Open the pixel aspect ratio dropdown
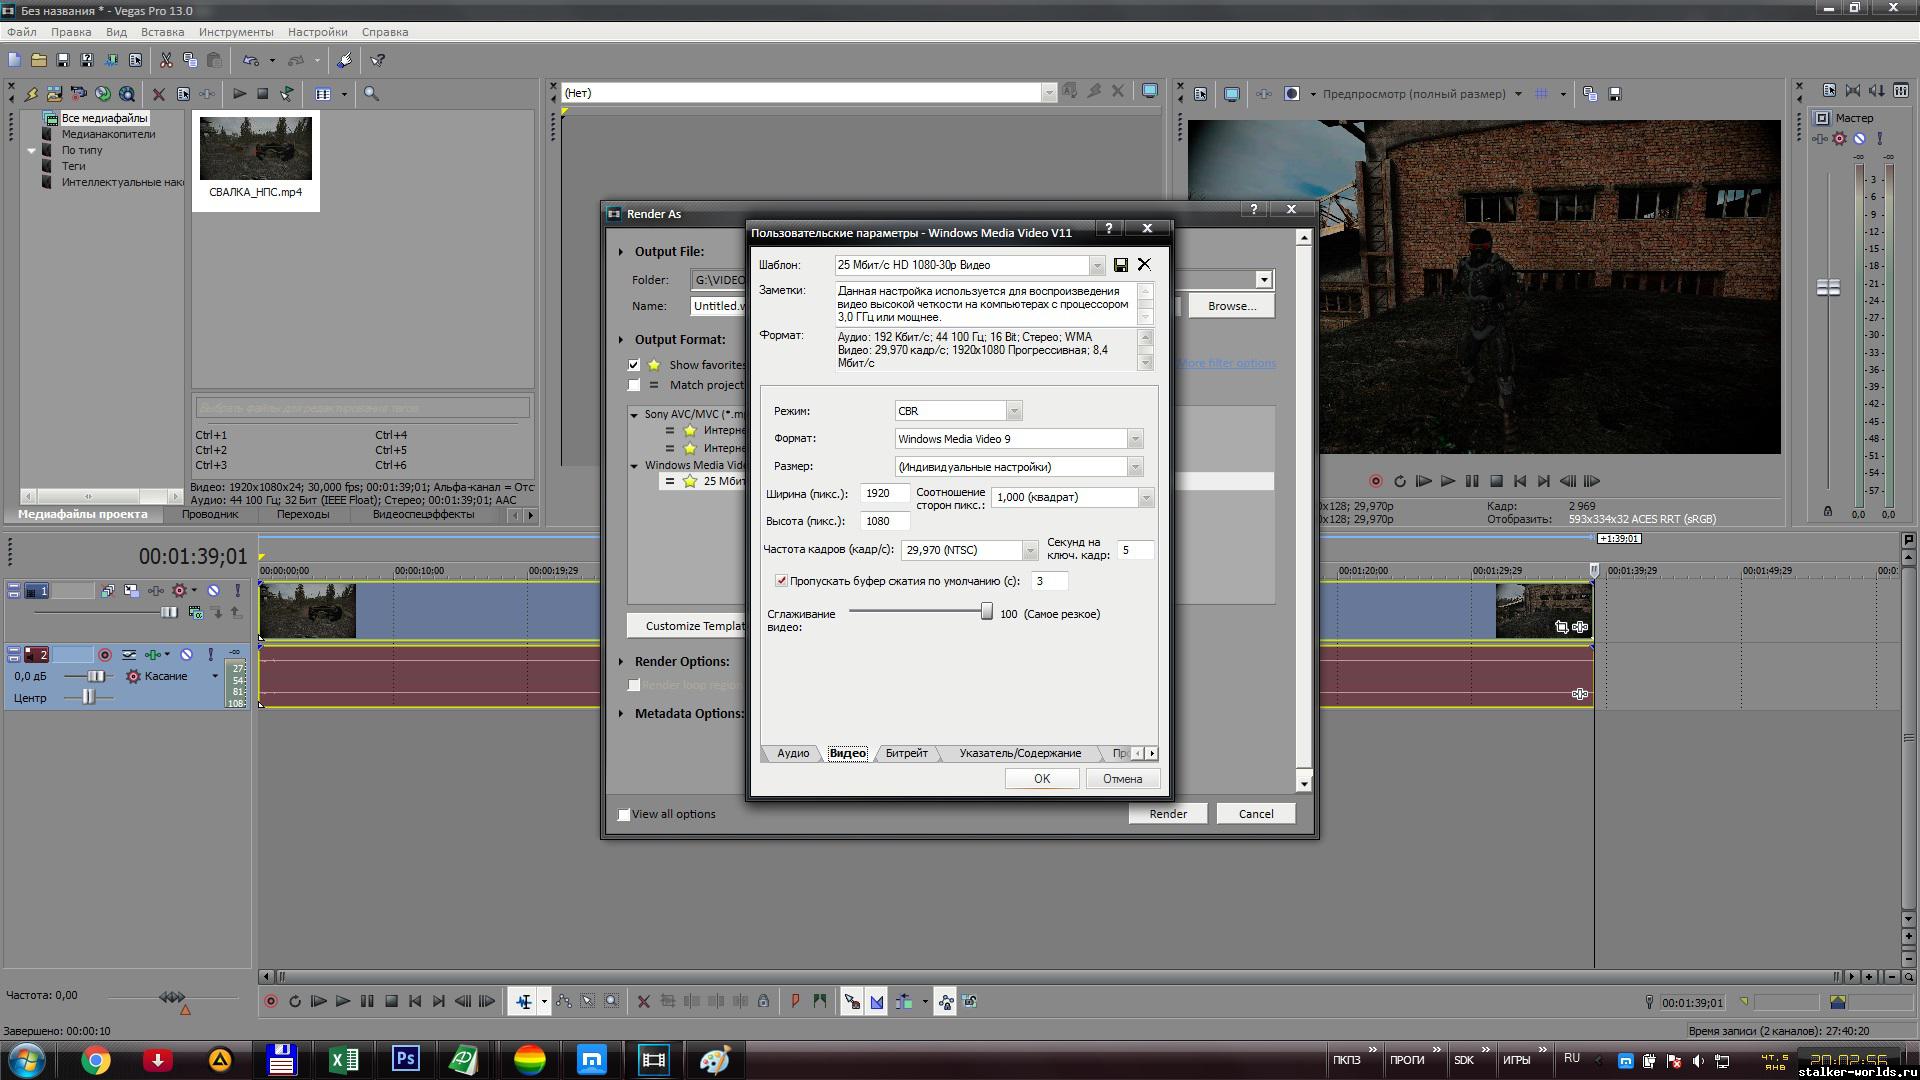The width and height of the screenshot is (1920, 1080). [1146, 497]
